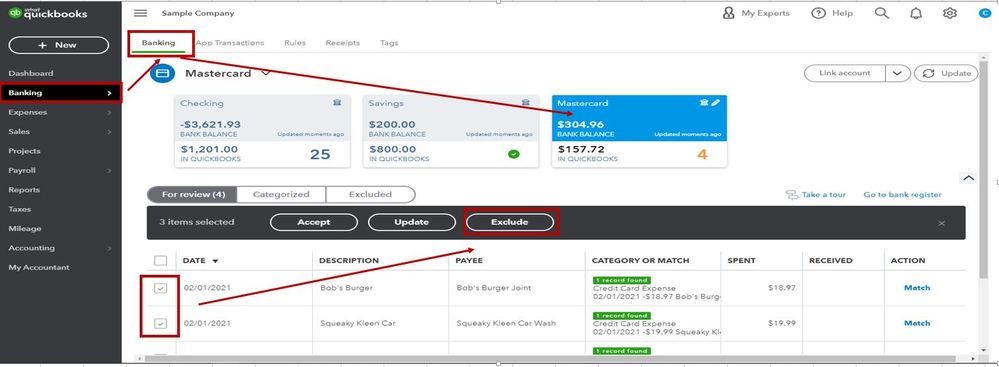This screenshot has height=367, width=999.
Task: Open the Tags tab
Action: (389, 43)
